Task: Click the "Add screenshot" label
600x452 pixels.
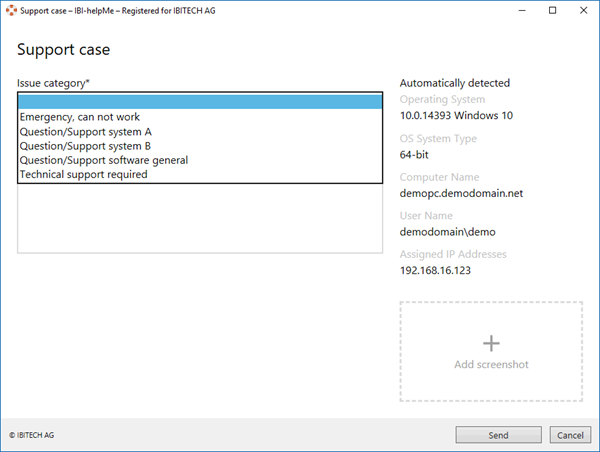Action: point(491,364)
